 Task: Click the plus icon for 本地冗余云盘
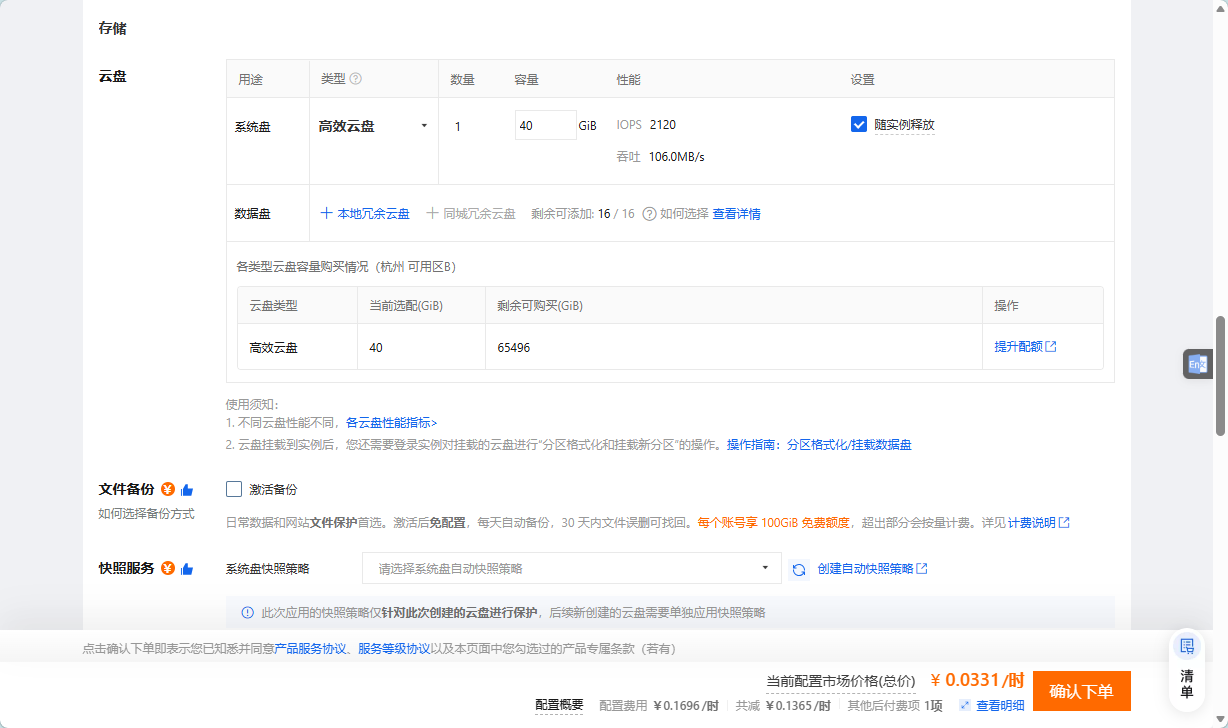pos(326,214)
